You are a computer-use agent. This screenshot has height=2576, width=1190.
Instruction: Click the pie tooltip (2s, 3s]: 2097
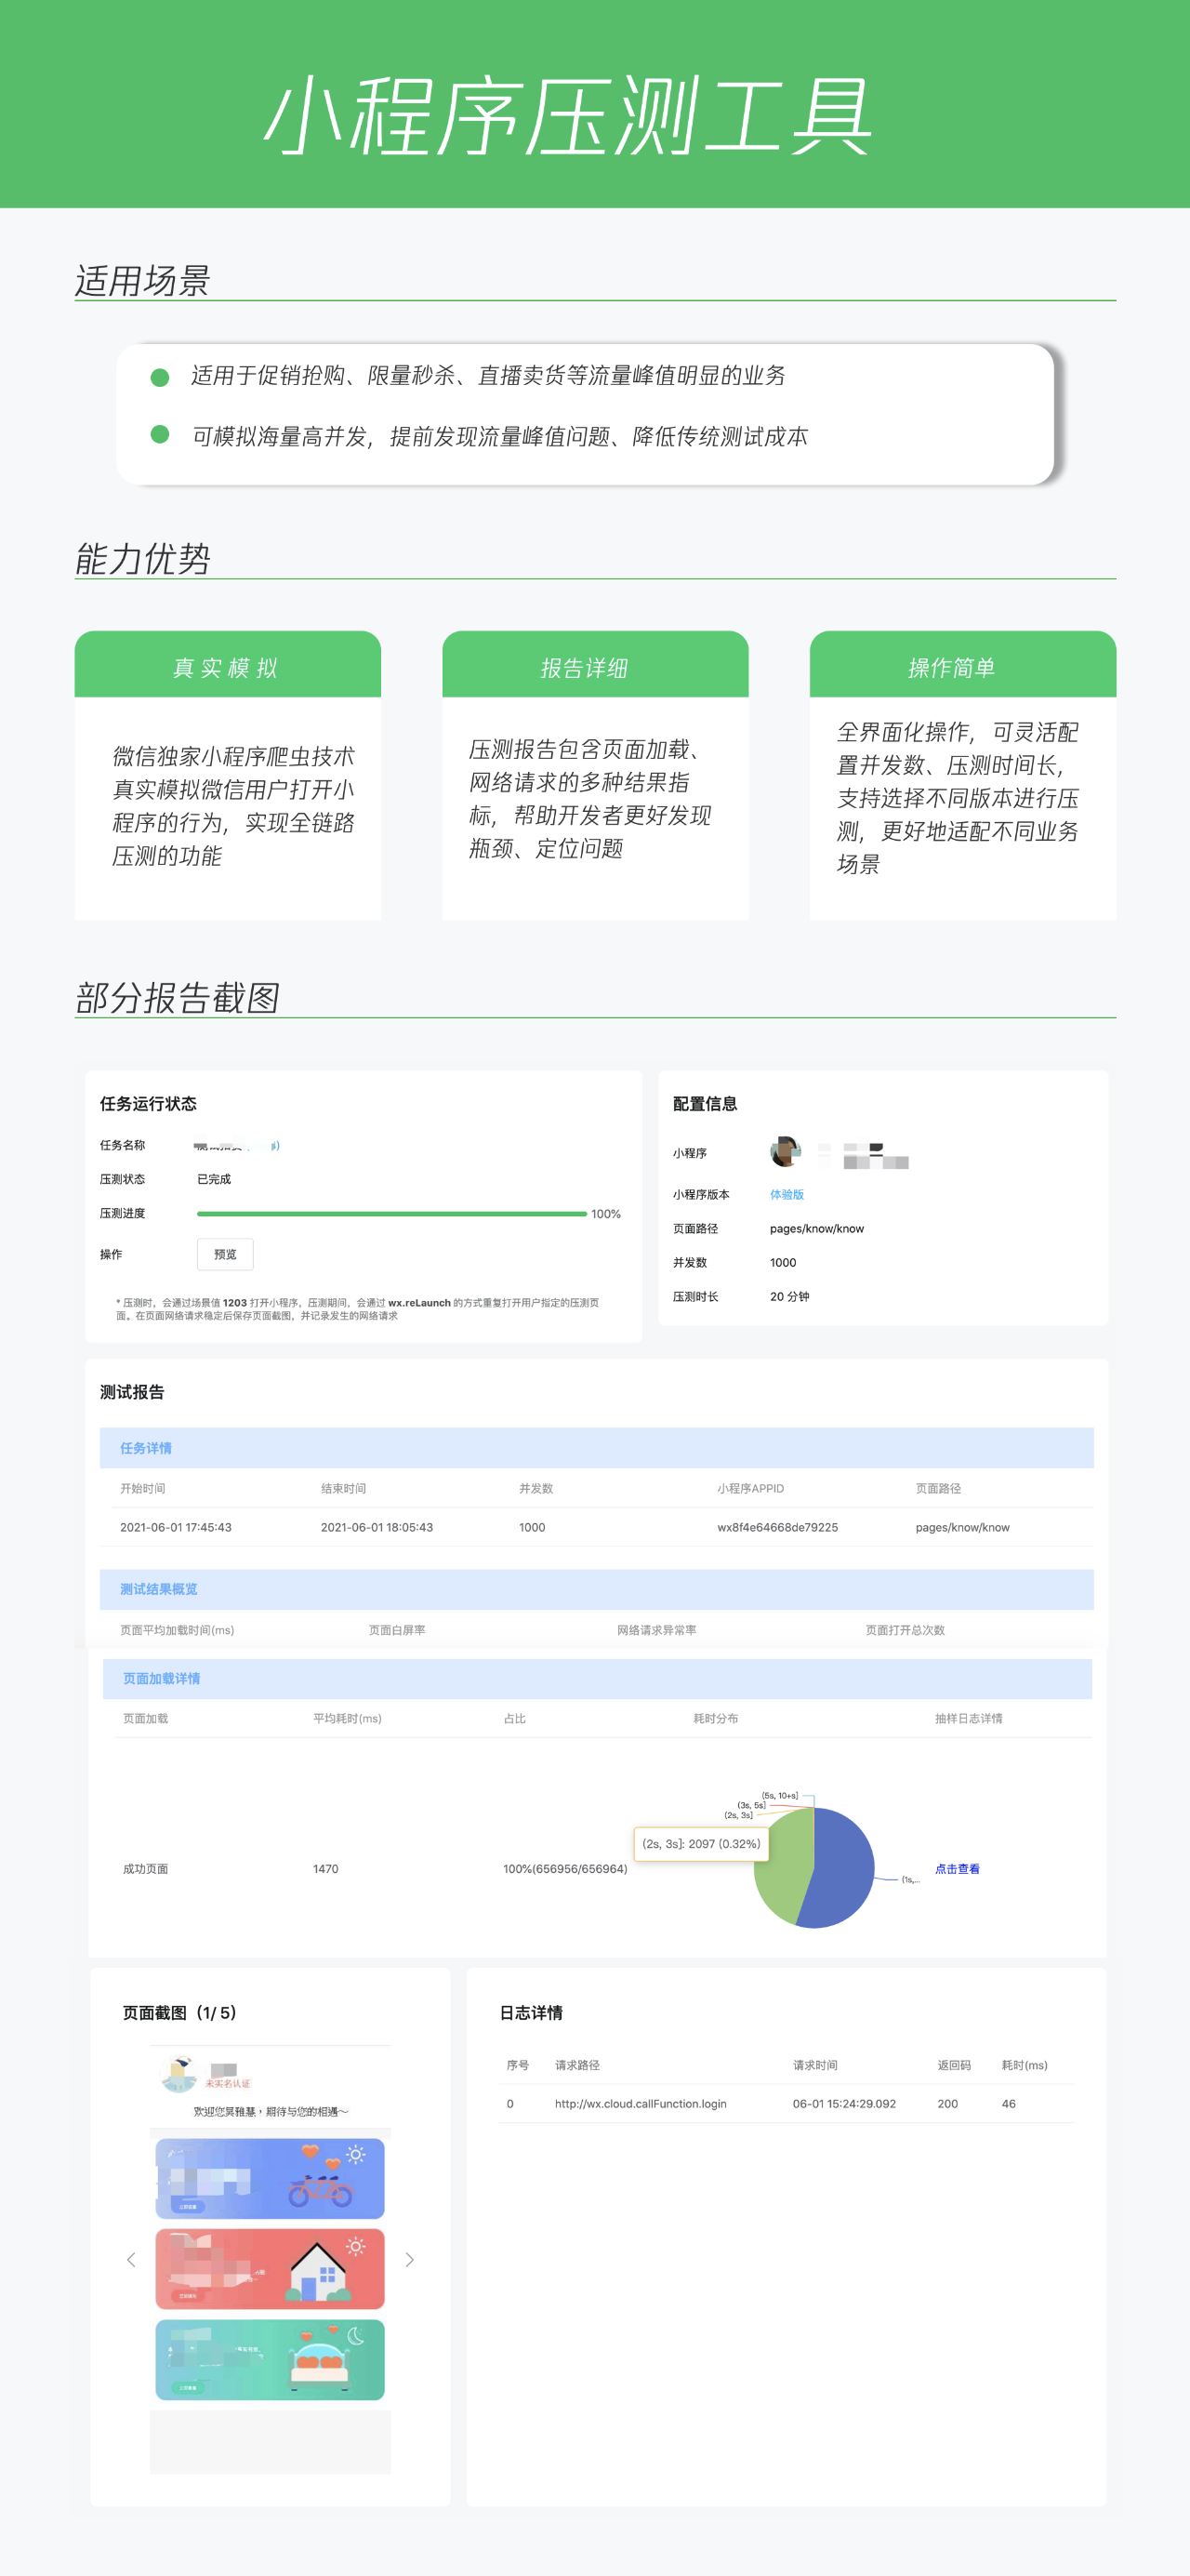(701, 1843)
